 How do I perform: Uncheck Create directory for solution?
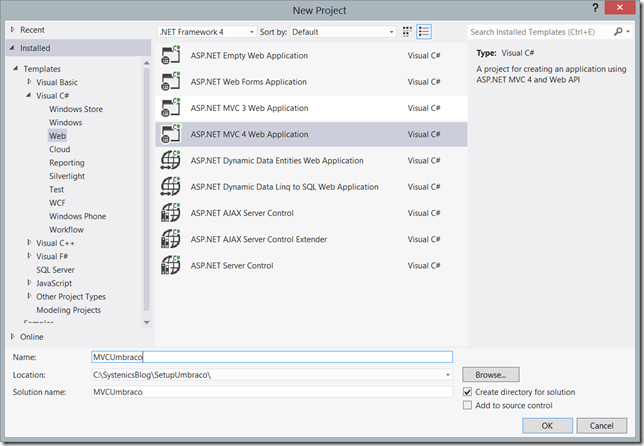click(467, 392)
